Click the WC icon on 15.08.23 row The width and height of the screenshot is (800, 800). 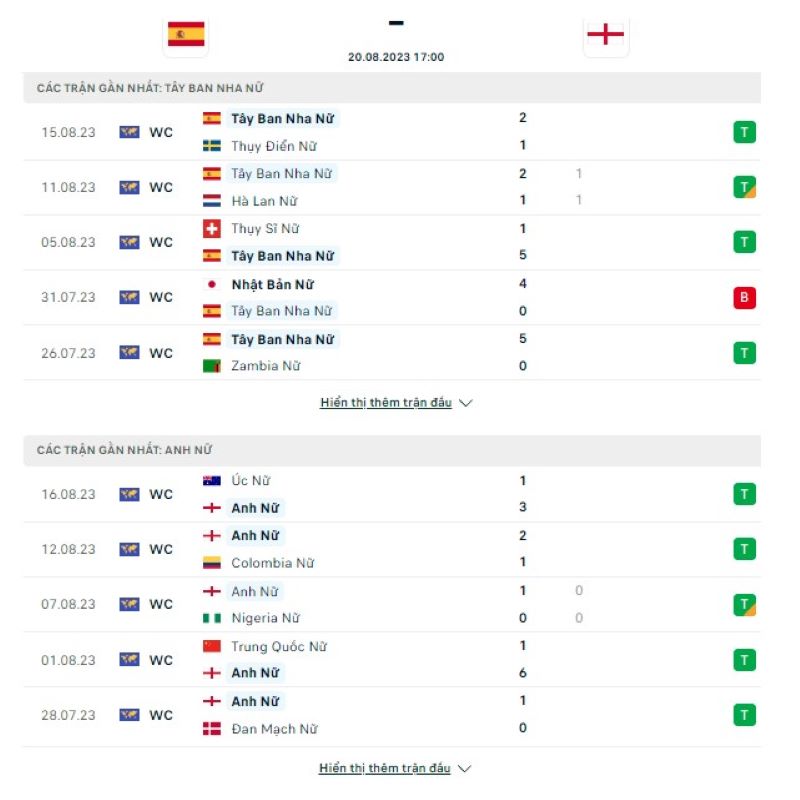pos(129,132)
